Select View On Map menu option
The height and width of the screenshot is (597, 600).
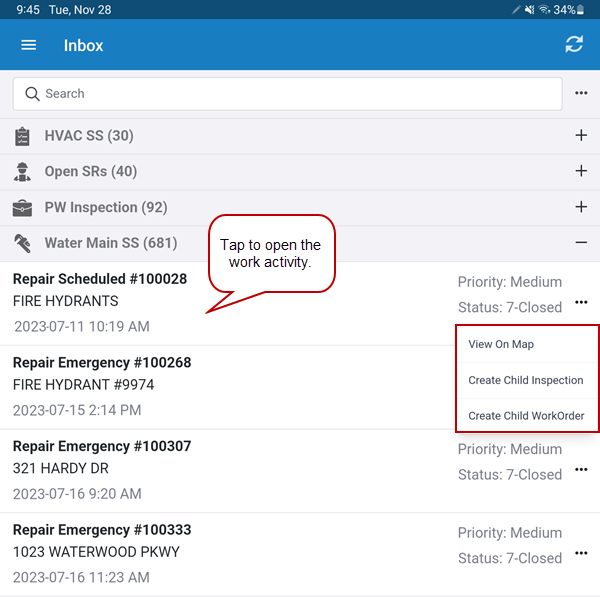point(501,344)
